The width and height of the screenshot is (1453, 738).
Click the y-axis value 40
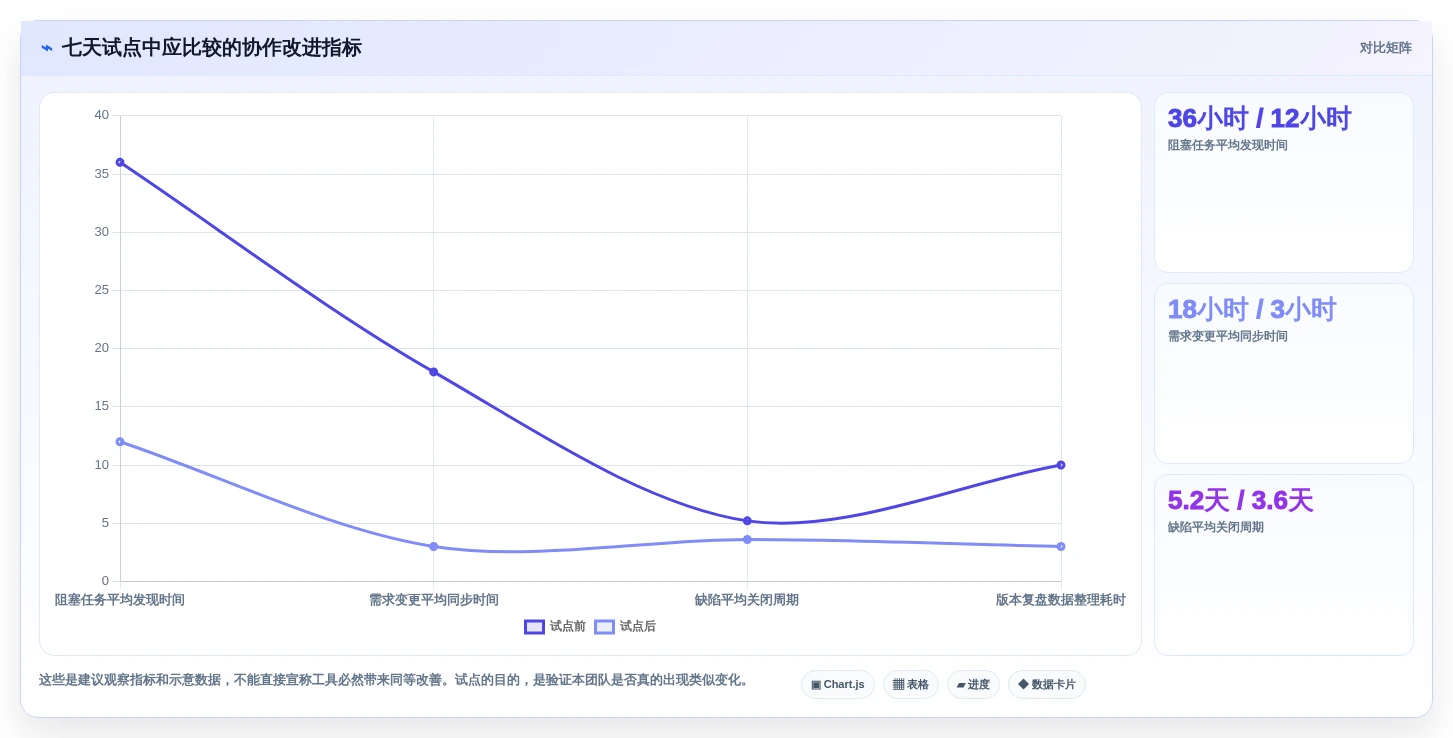102,115
